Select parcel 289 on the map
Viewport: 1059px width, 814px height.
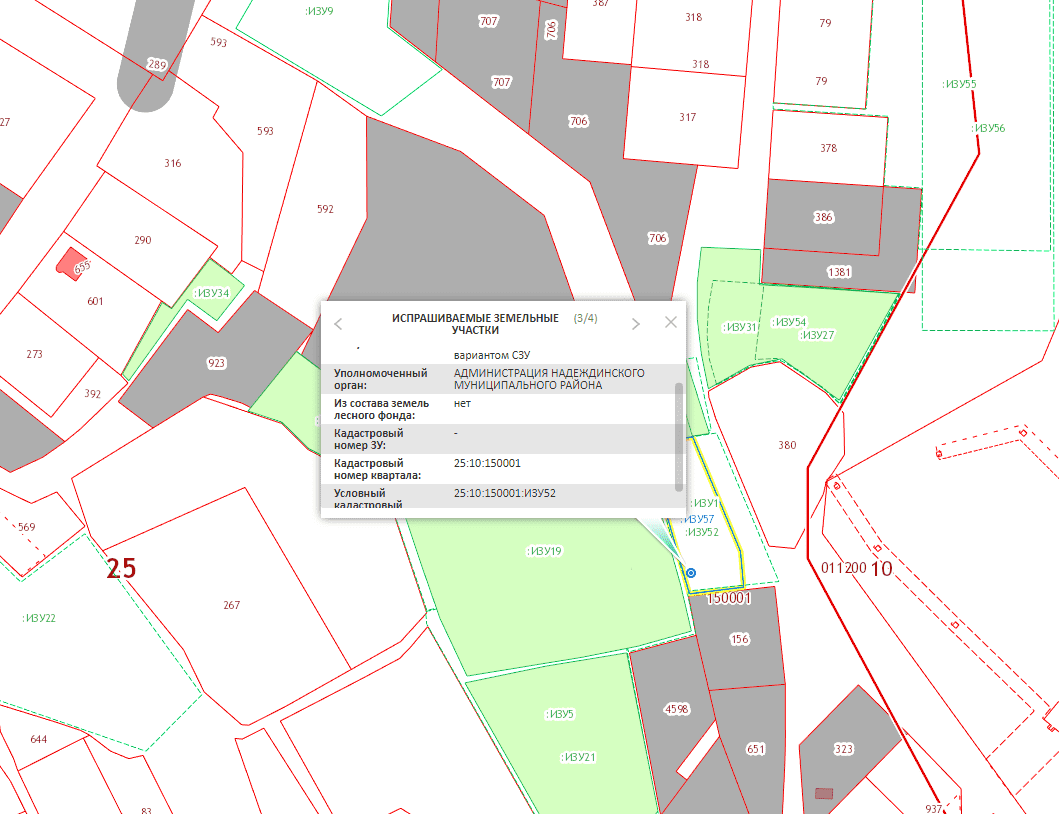coord(157,65)
